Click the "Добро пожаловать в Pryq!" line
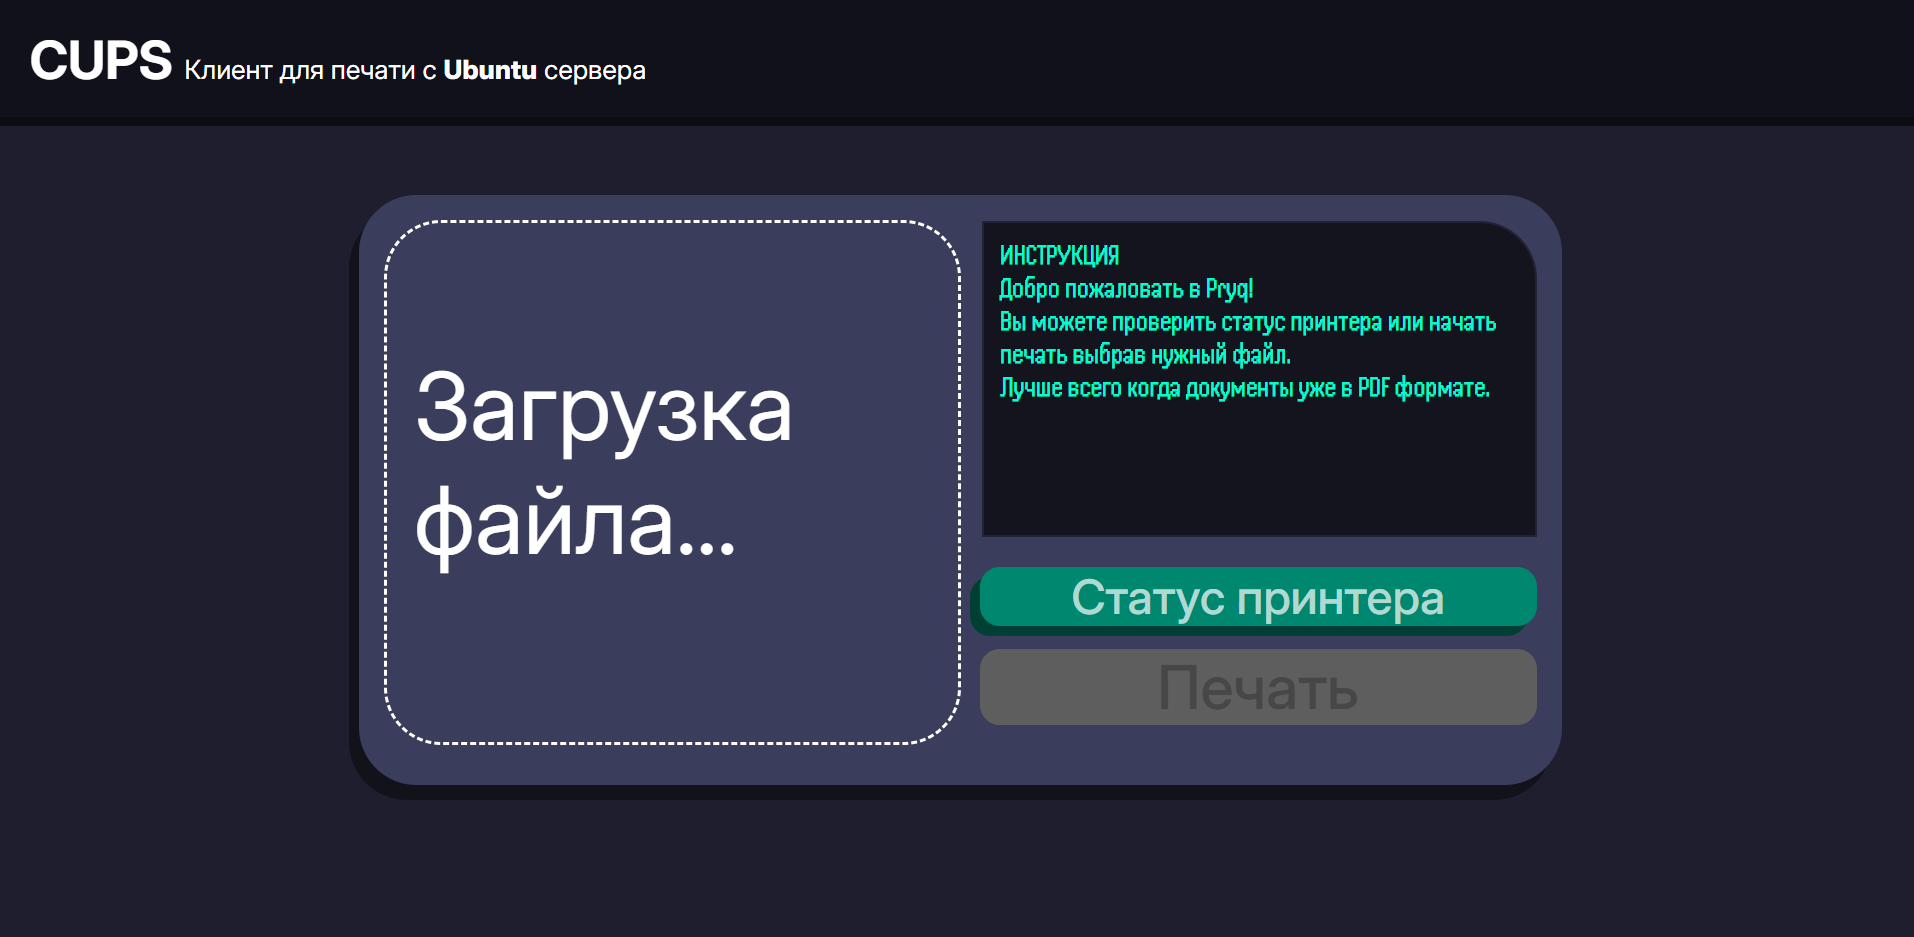The width and height of the screenshot is (1914, 937). [x=1125, y=289]
